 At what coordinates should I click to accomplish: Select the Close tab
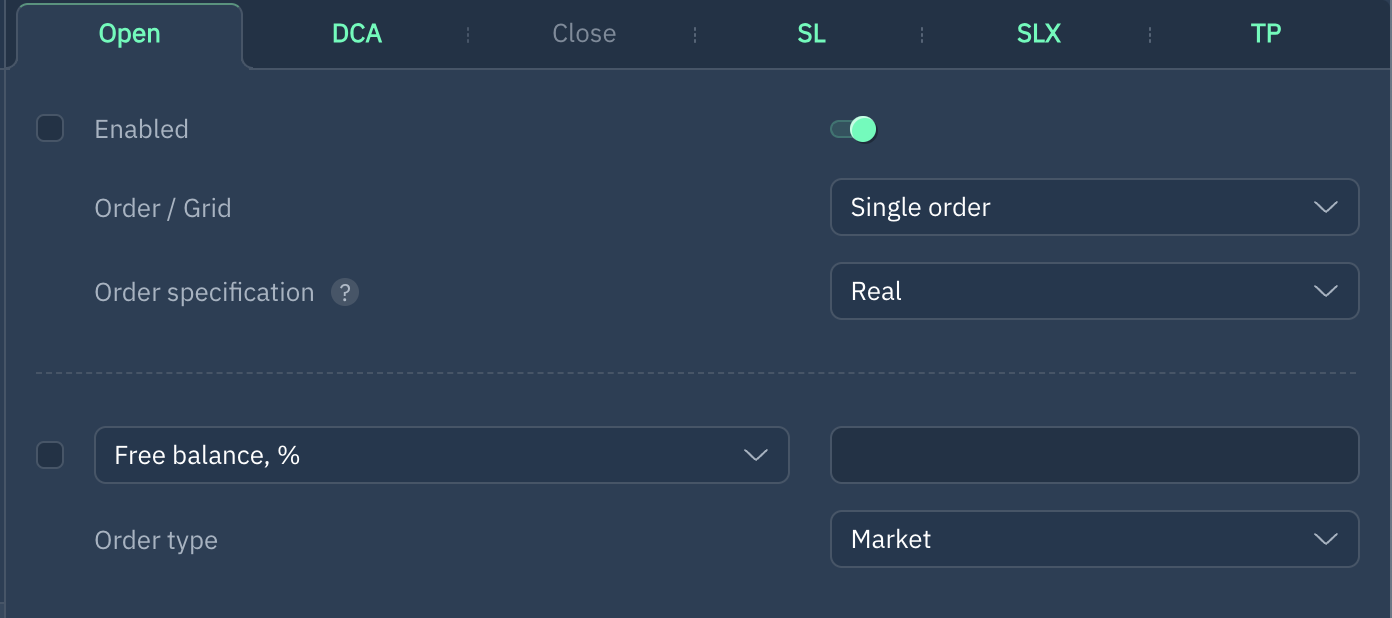pyautogui.click(x=584, y=34)
